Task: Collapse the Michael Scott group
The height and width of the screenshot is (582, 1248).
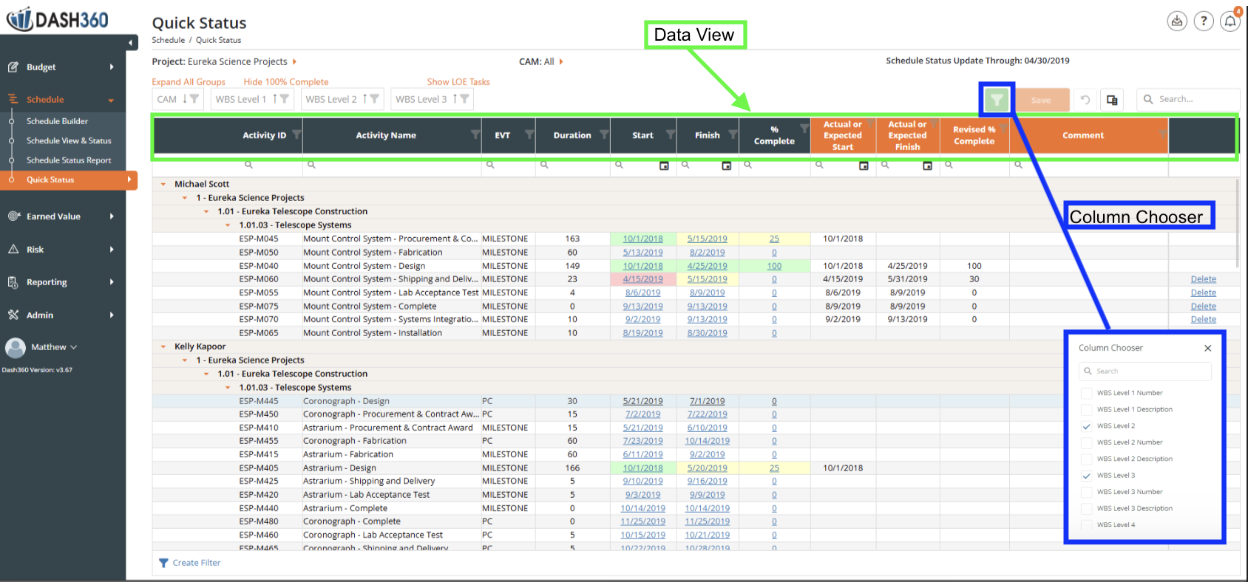Action: pyautogui.click(x=163, y=184)
